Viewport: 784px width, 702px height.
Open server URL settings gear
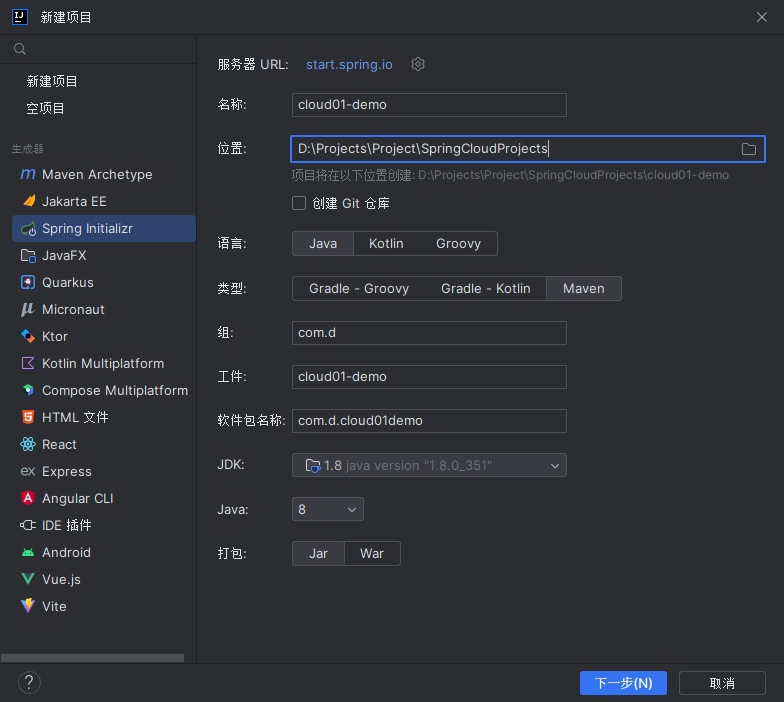click(418, 64)
